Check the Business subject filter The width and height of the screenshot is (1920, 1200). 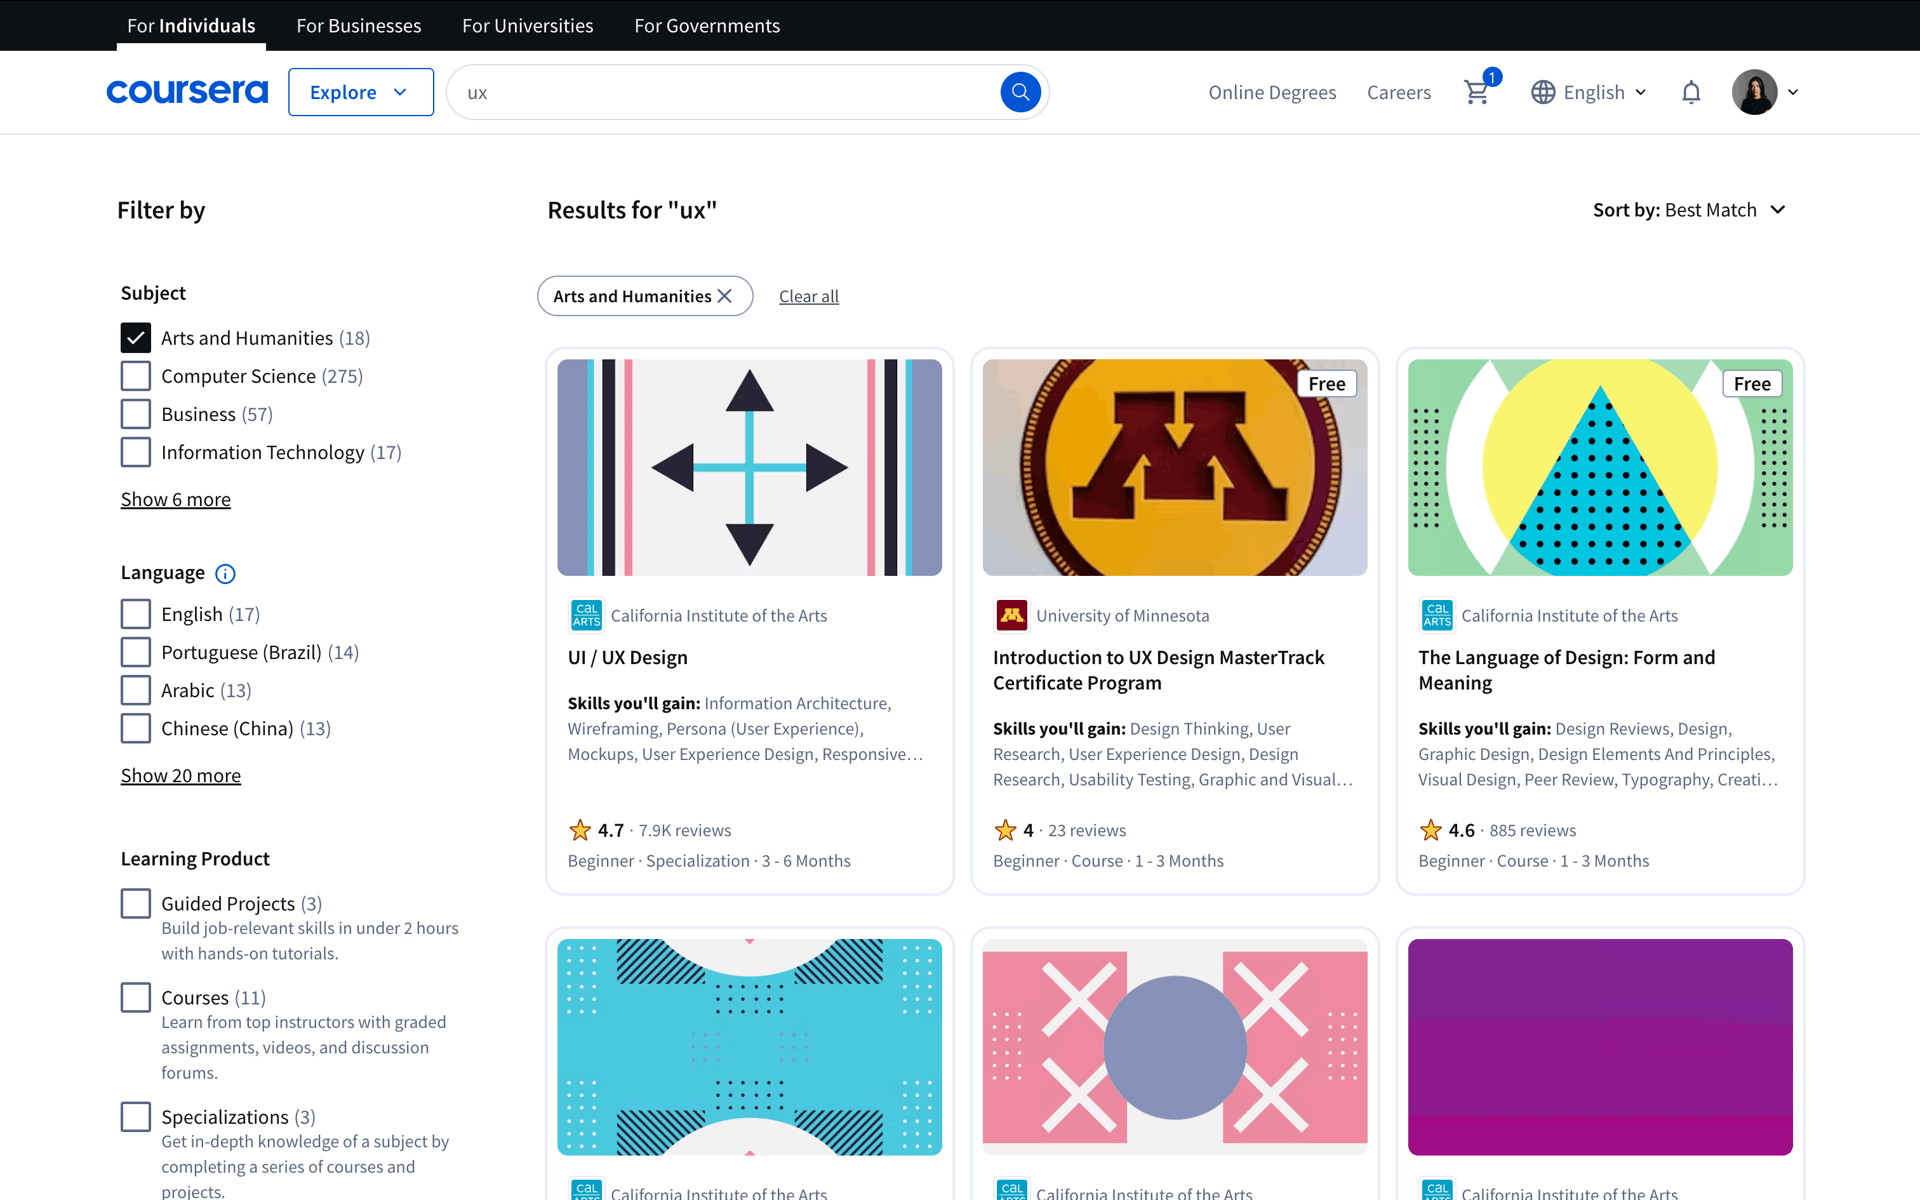tap(136, 414)
